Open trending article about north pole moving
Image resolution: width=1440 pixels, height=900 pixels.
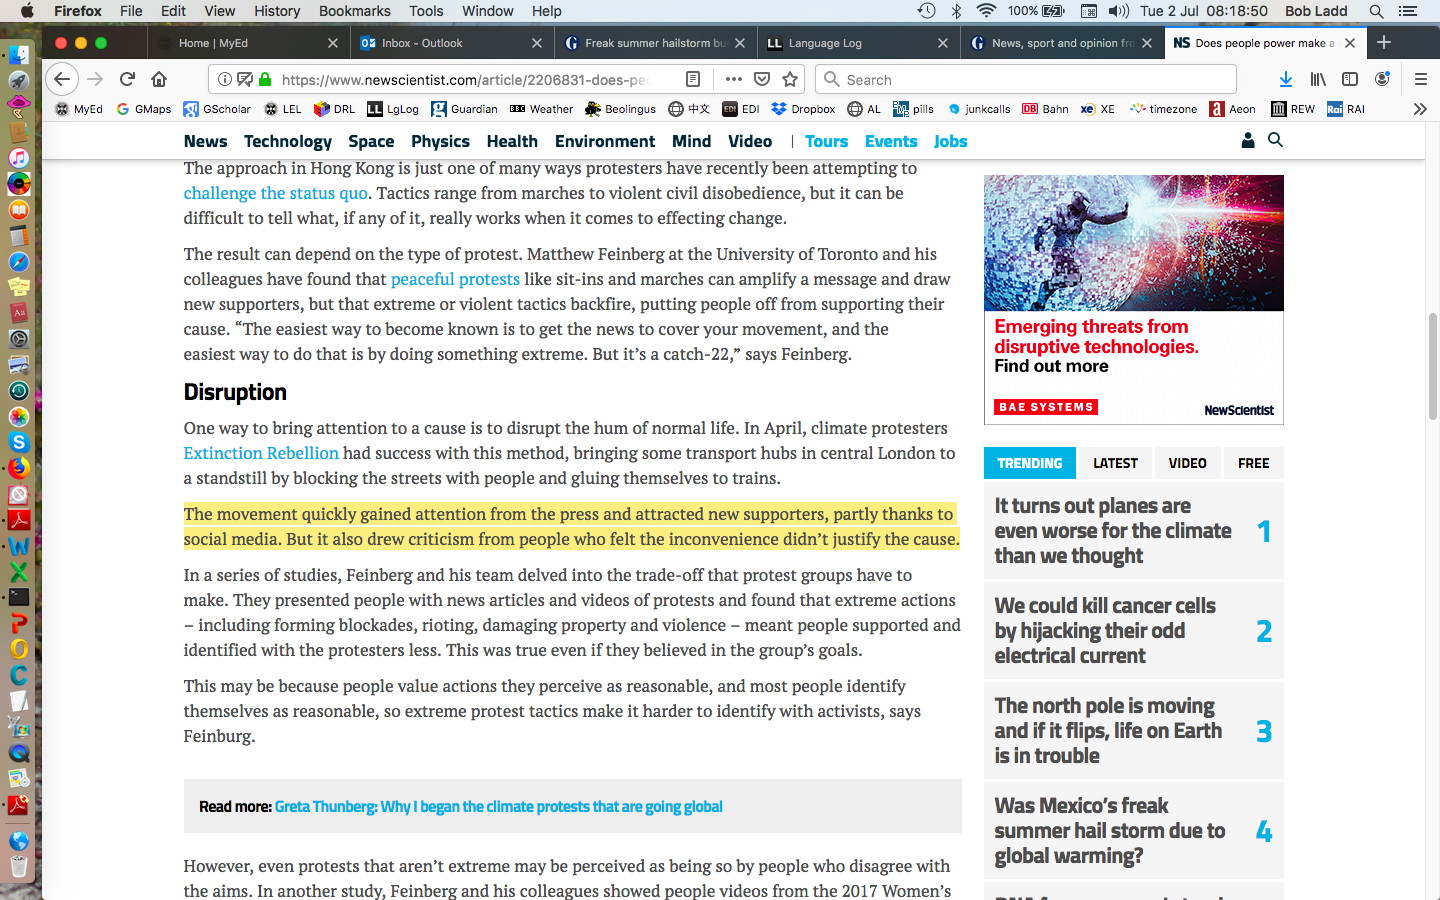click(x=1108, y=731)
